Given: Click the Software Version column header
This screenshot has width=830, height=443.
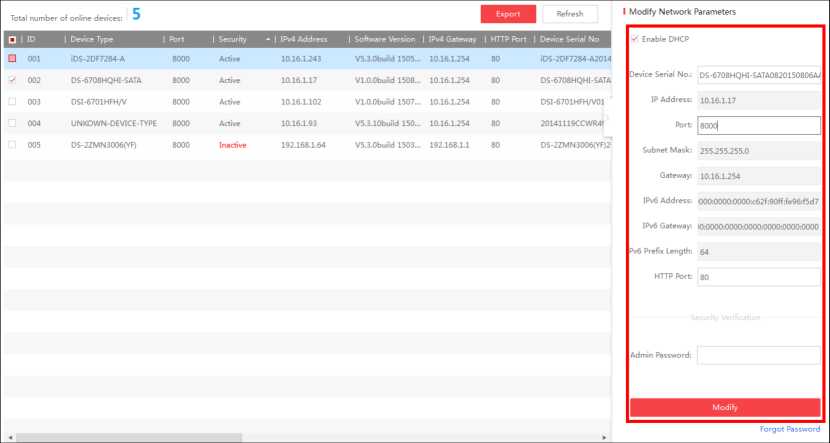Looking at the screenshot, I should click(x=385, y=39).
